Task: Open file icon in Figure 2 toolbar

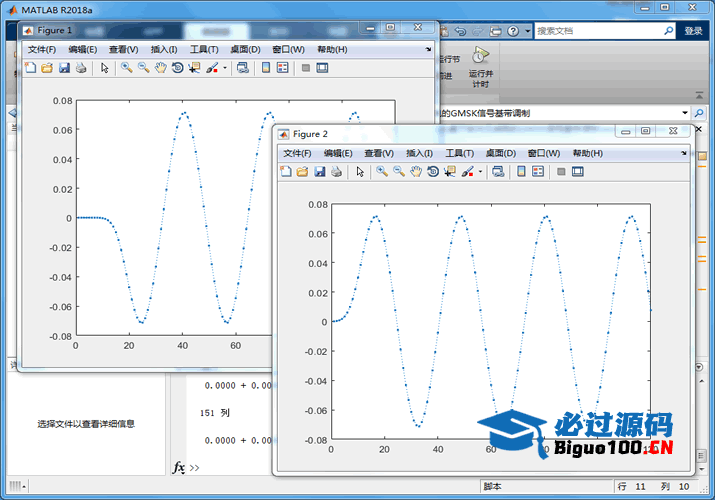Action: pyautogui.click(x=302, y=172)
